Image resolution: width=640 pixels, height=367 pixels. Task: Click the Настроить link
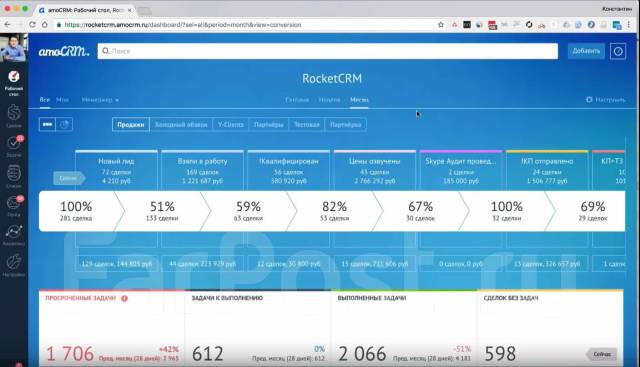click(610, 100)
